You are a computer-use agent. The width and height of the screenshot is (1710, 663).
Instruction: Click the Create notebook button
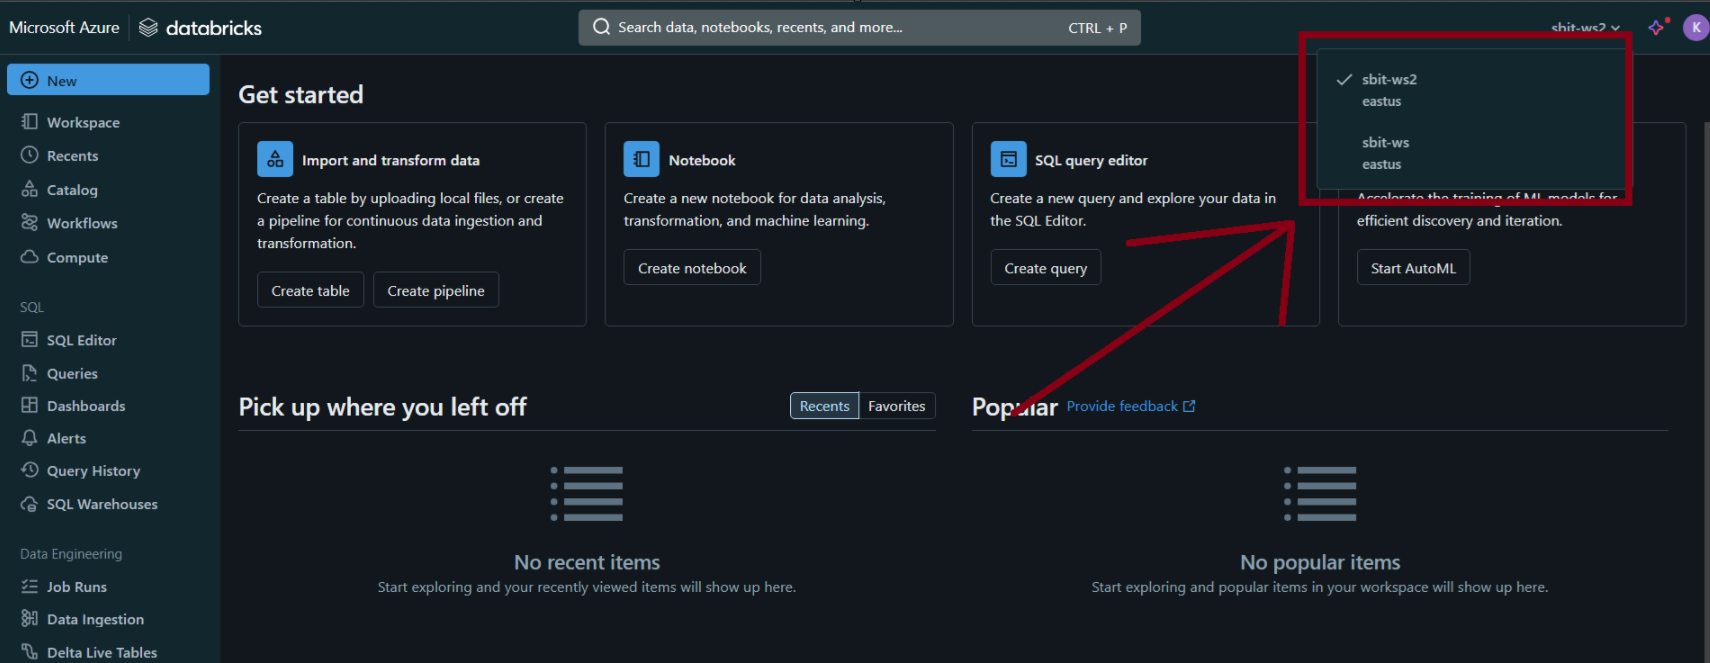[x=692, y=268]
